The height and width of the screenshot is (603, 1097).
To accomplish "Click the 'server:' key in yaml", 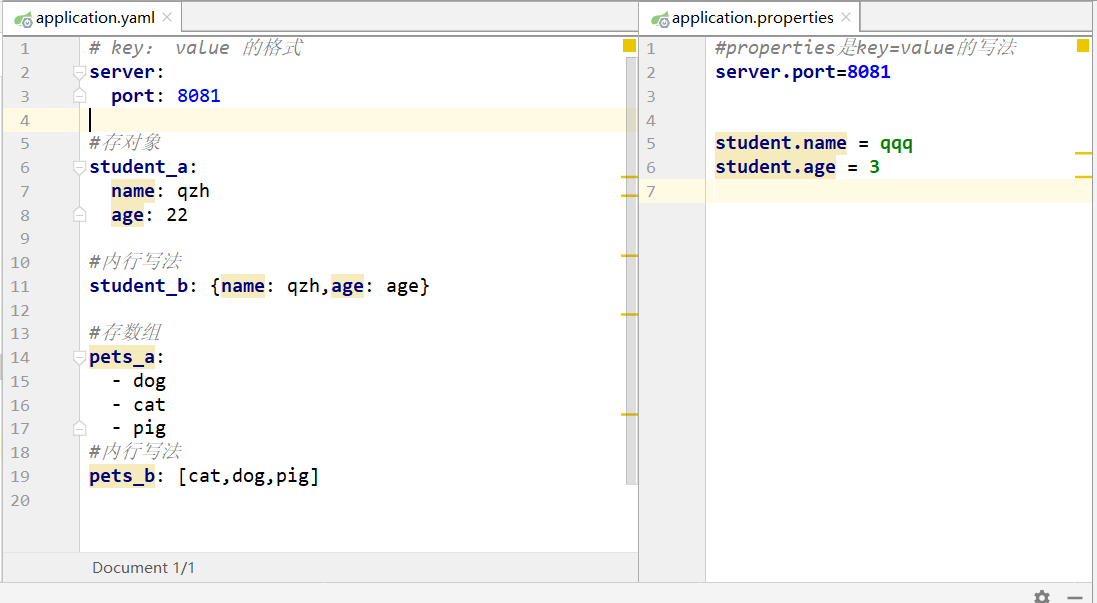I will point(127,72).
